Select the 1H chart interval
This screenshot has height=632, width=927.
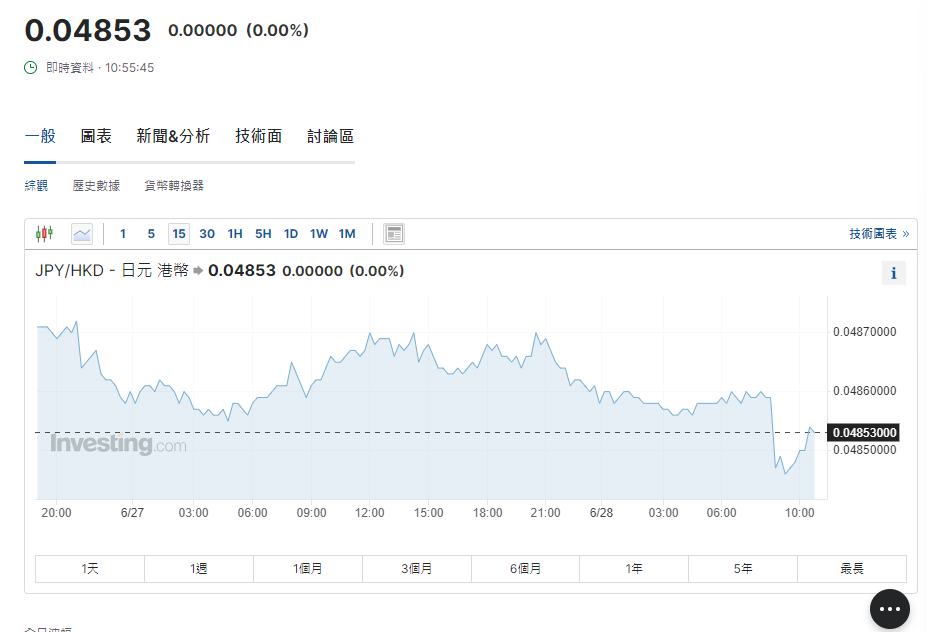235,234
